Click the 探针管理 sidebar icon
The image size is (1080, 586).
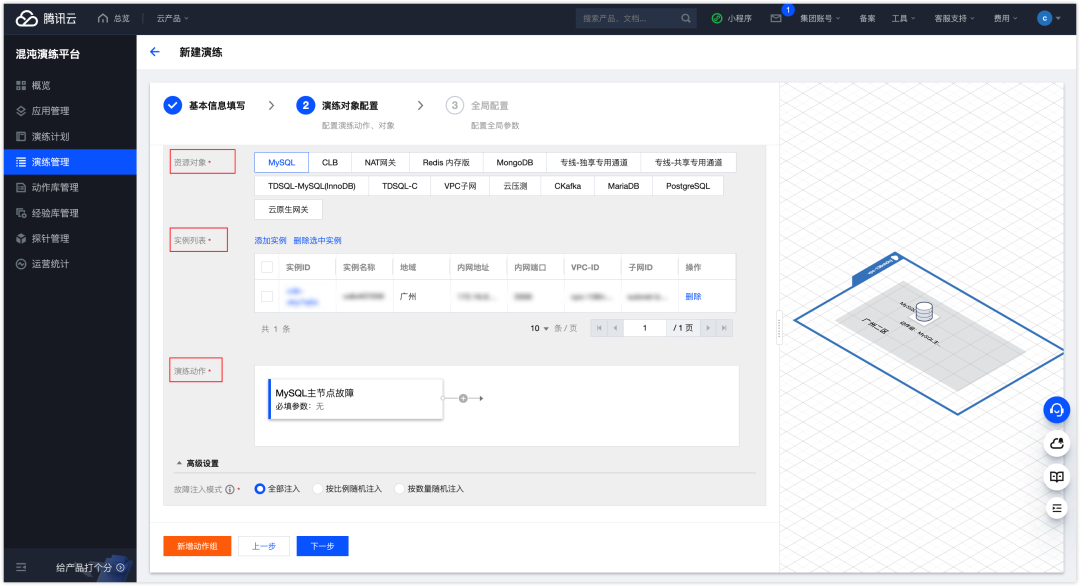coord(21,238)
